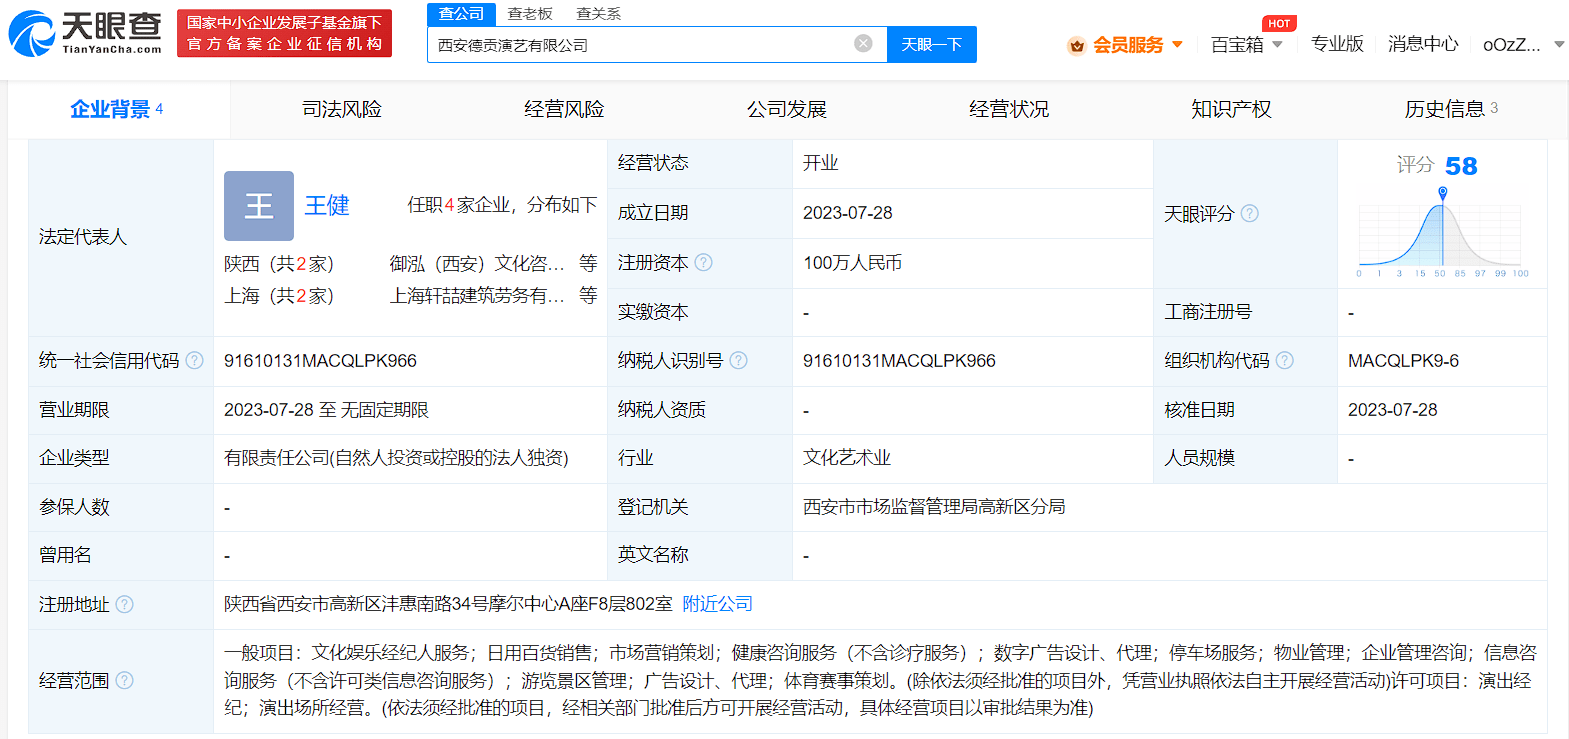Clear the search box with X icon

click(863, 44)
